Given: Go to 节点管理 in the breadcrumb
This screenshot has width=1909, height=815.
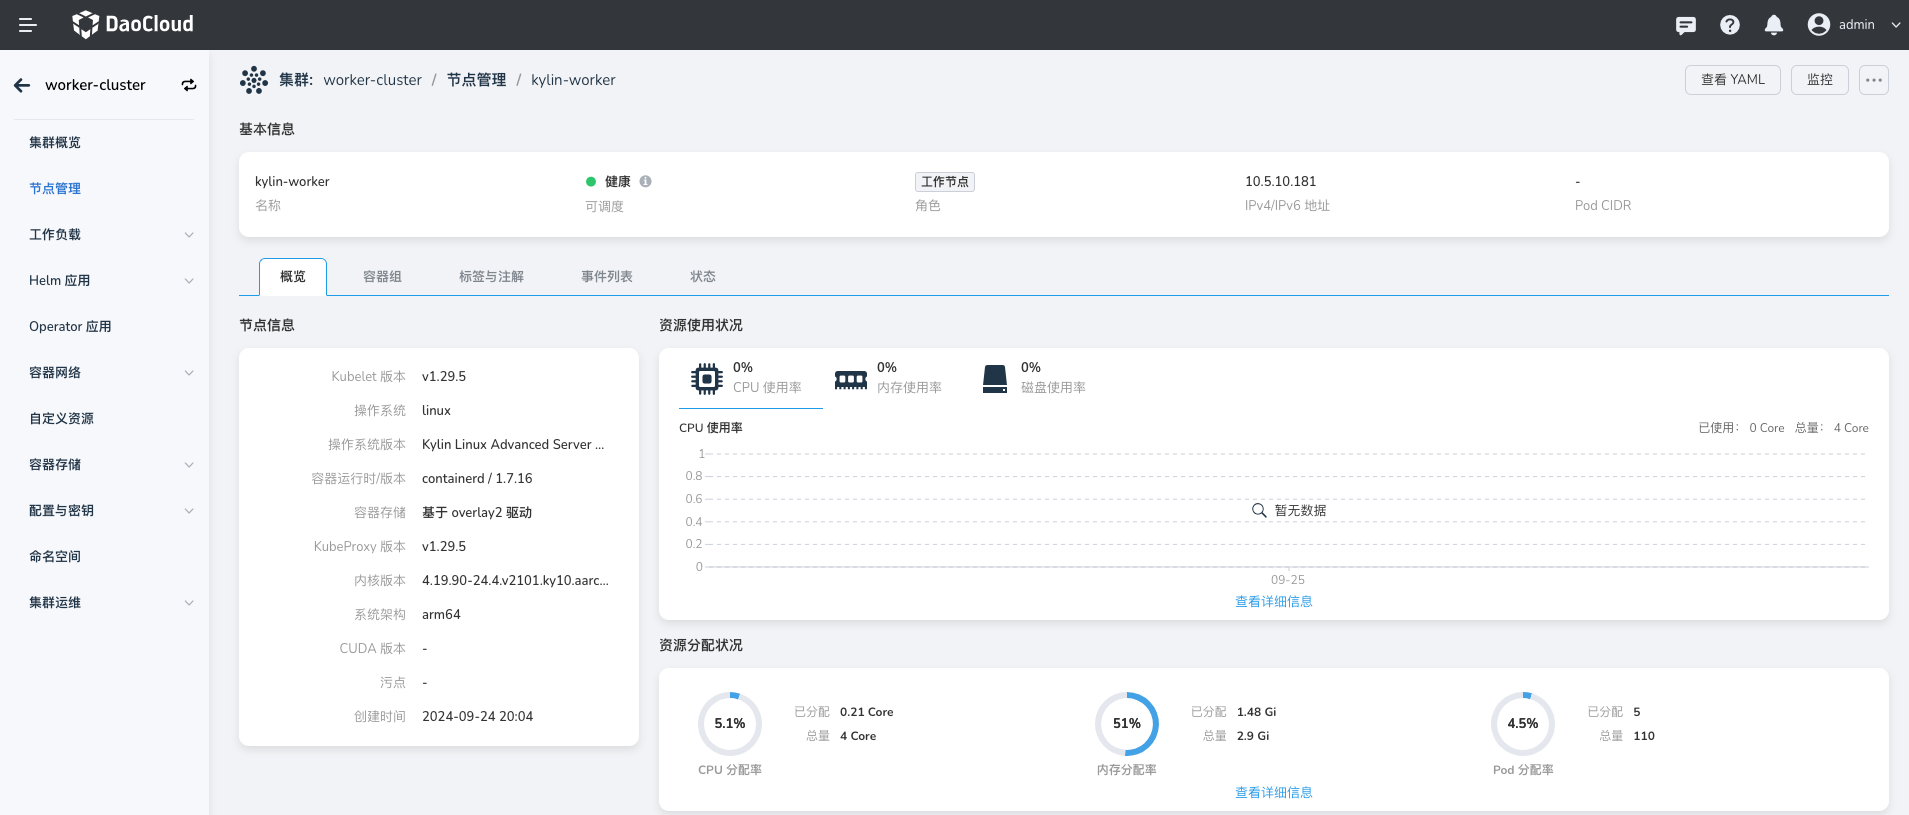Looking at the screenshot, I should pos(476,80).
